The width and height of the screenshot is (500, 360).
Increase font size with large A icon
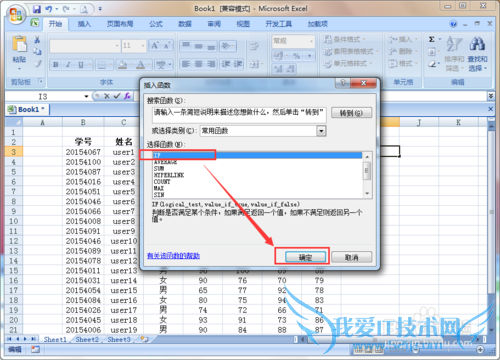155,45
